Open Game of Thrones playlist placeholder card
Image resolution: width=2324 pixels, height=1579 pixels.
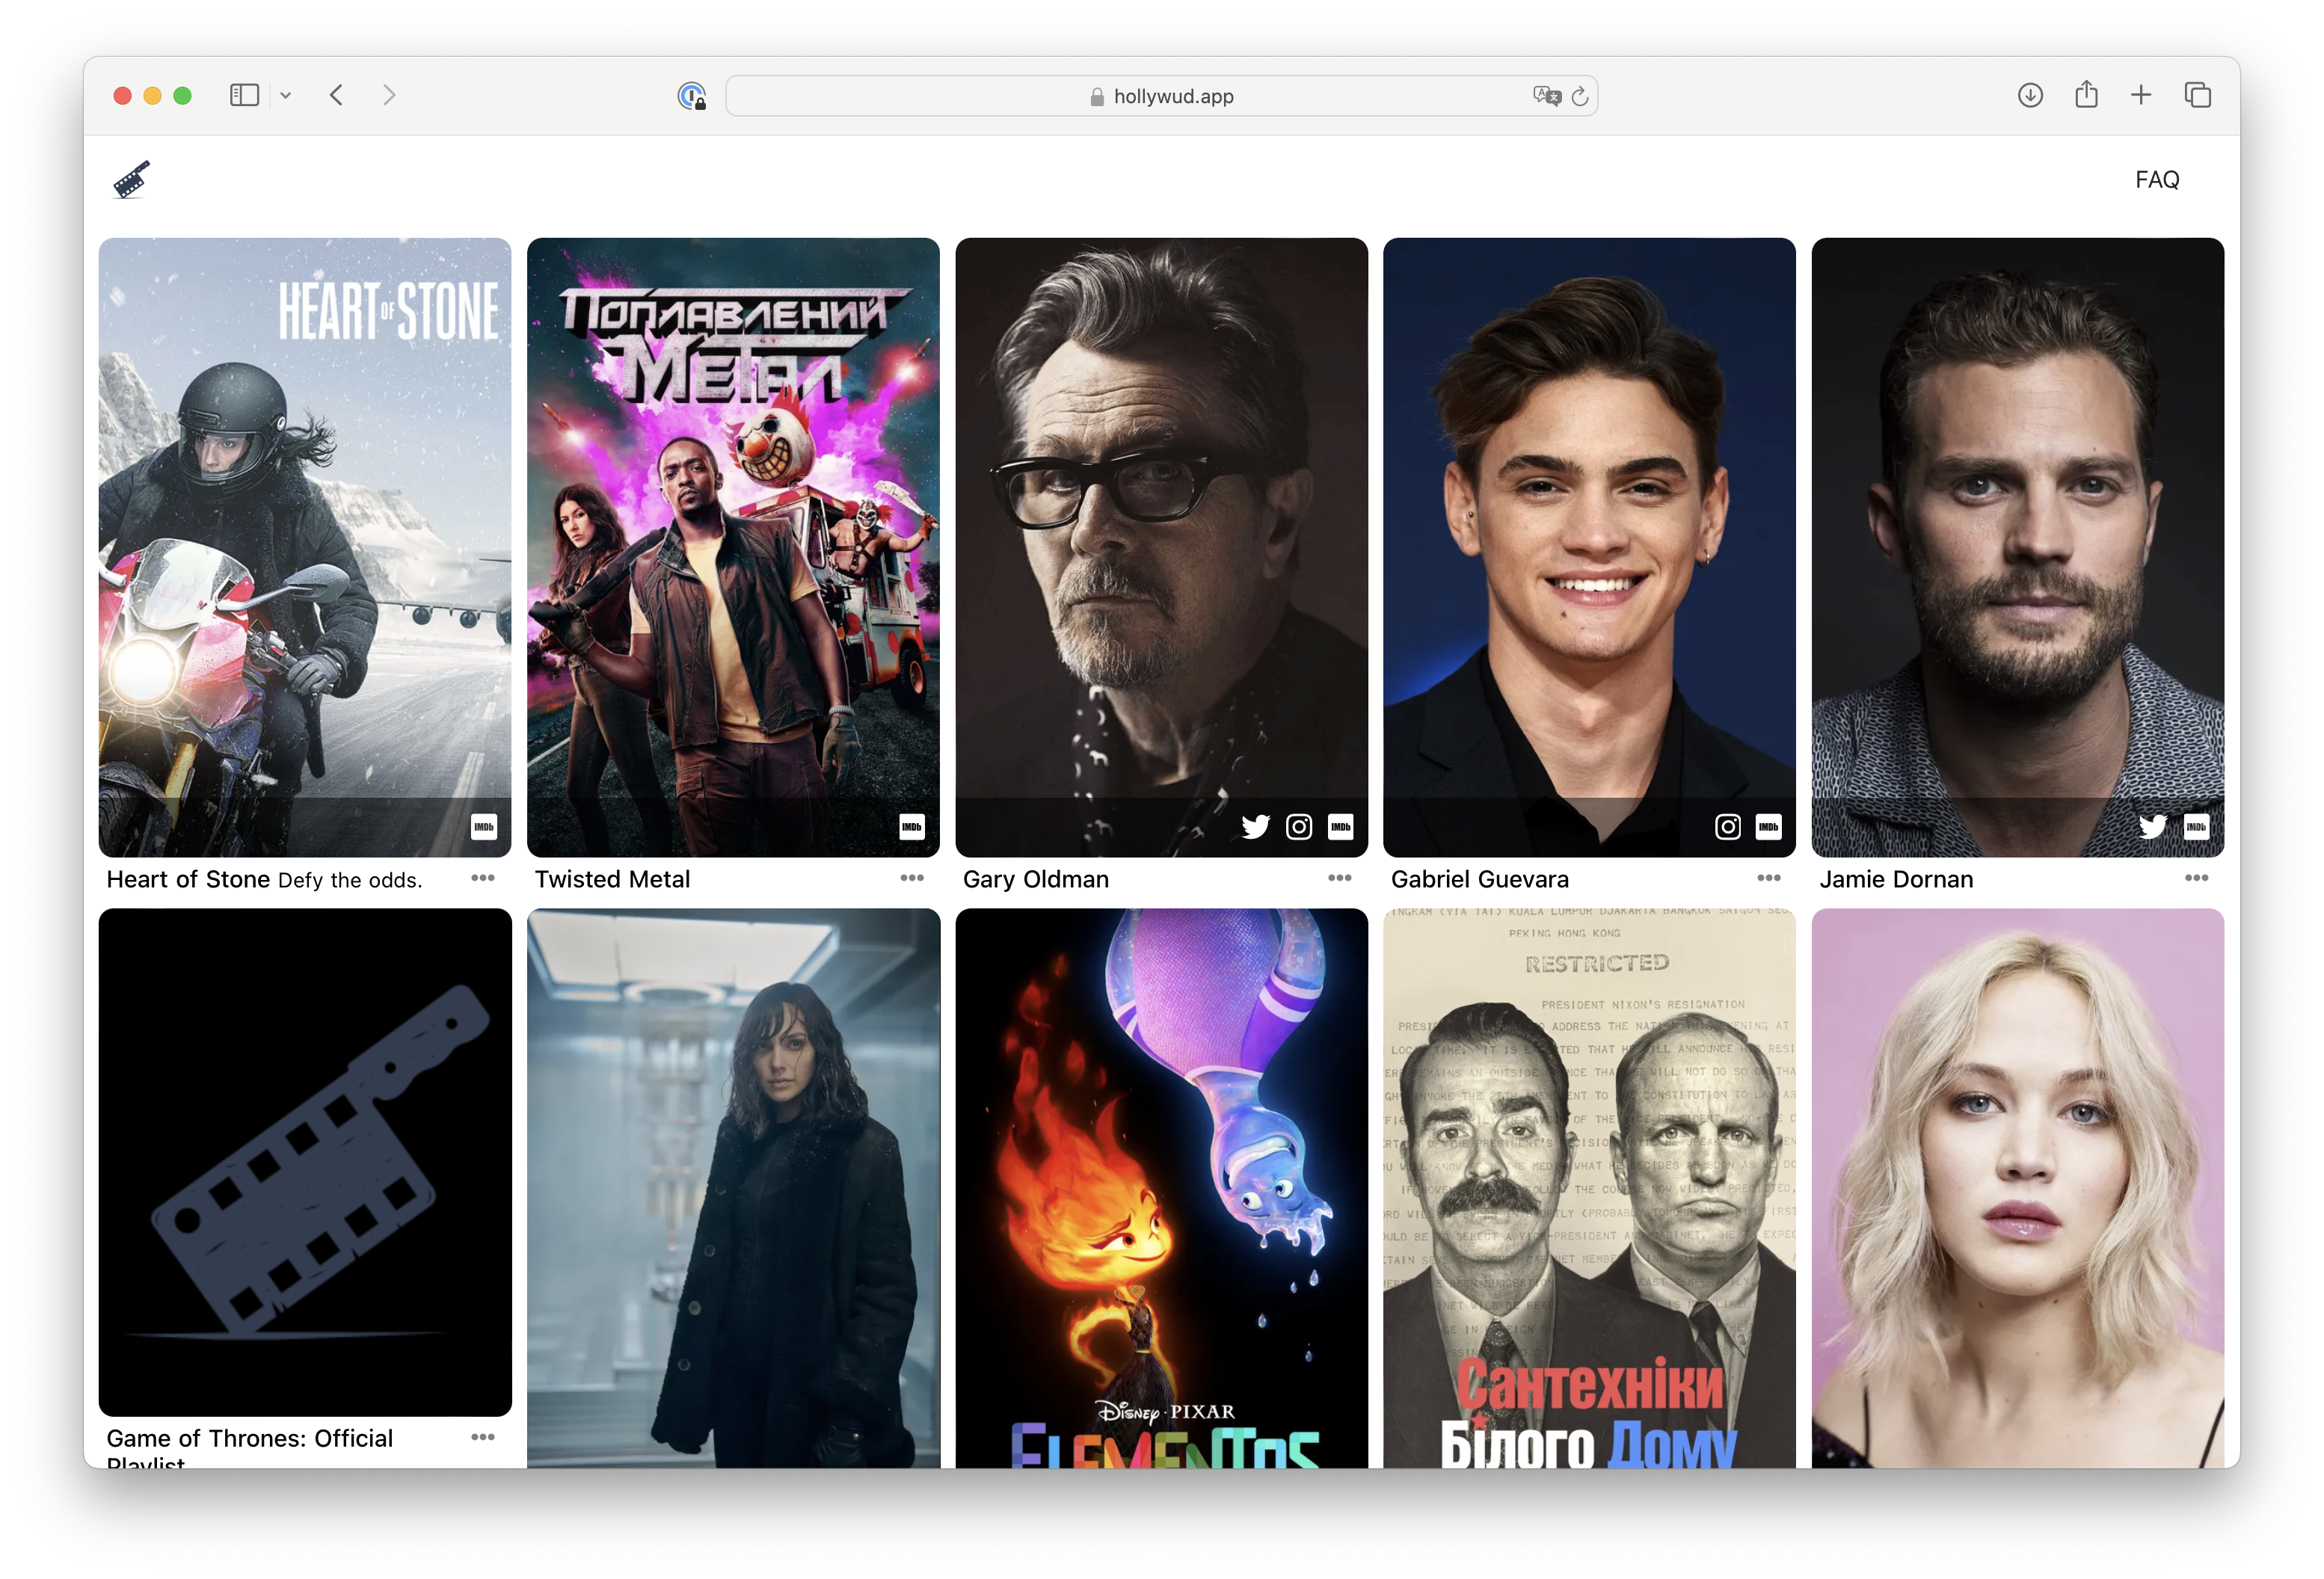pos(305,1162)
